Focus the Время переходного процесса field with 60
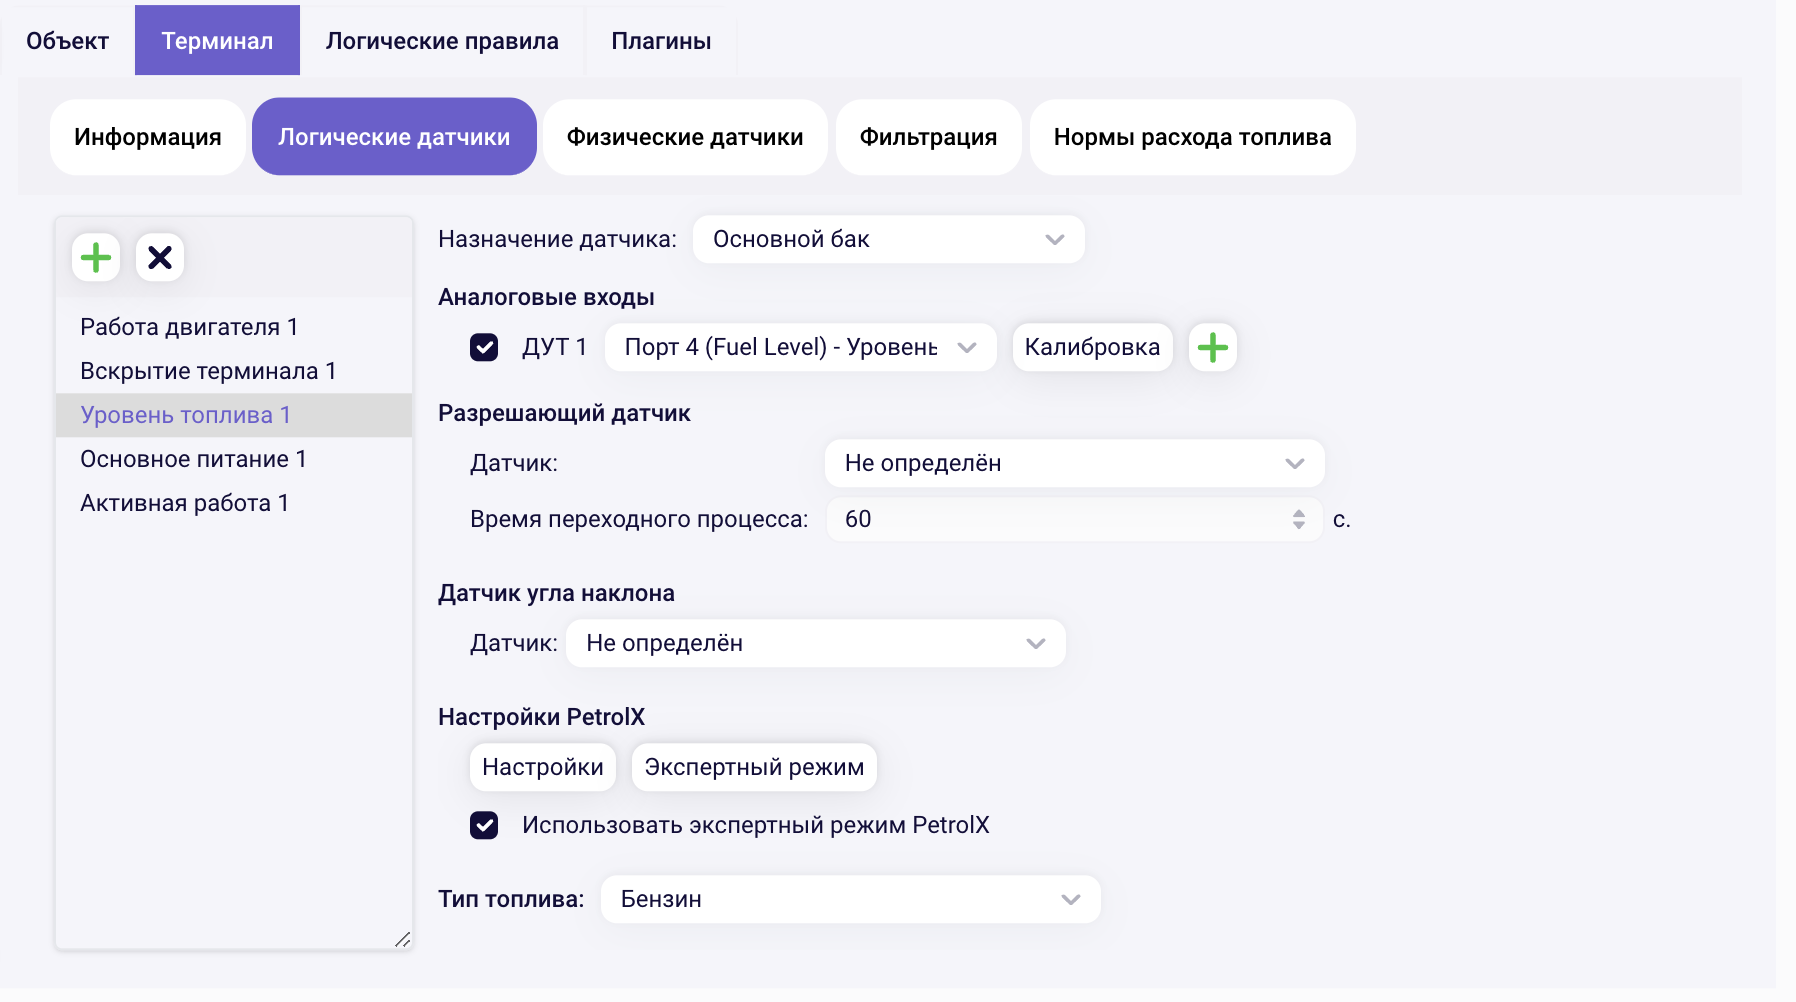 click(1075, 519)
